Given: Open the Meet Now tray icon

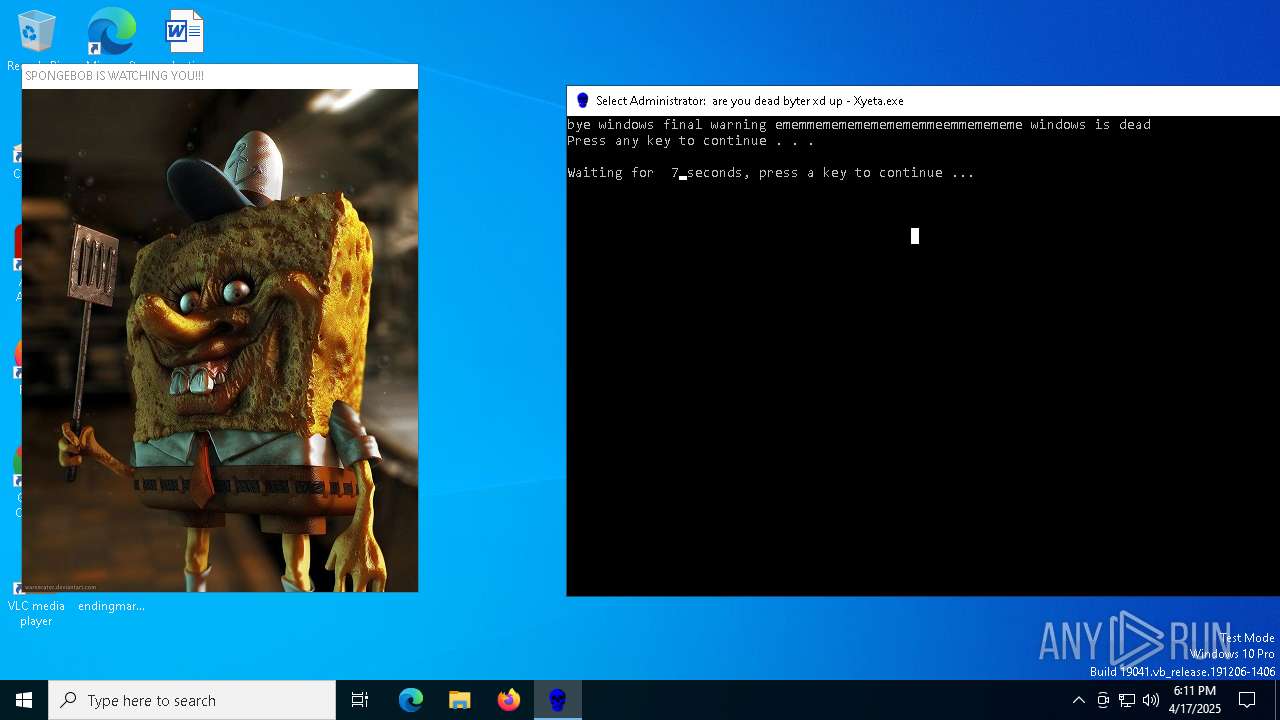Looking at the screenshot, I should pos(1103,700).
